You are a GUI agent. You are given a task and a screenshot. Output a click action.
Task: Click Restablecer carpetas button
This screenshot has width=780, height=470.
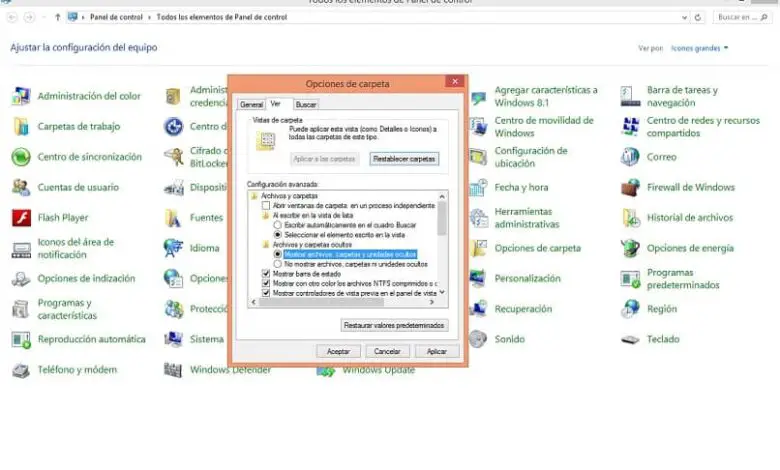(404, 159)
